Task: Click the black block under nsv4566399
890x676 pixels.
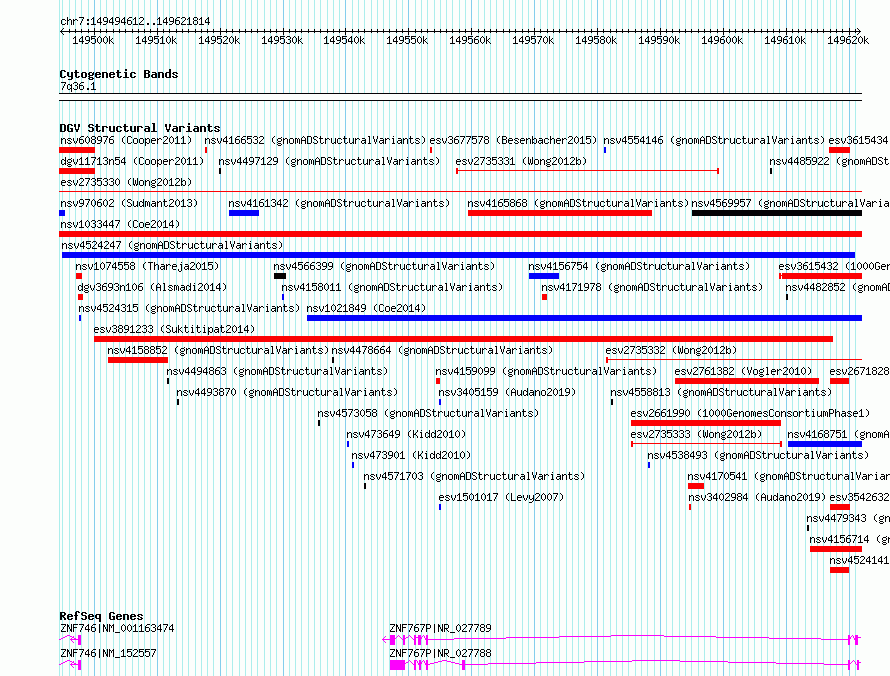Action: pyautogui.click(x=280, y=276)
